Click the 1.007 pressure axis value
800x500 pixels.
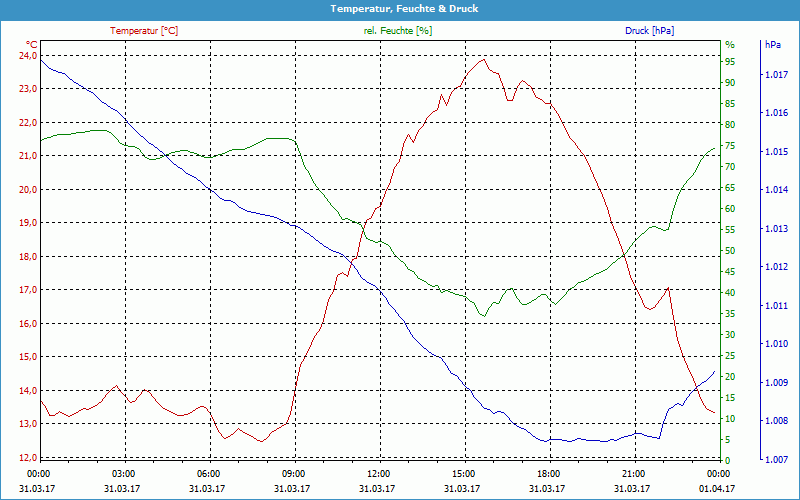[776, 460]
